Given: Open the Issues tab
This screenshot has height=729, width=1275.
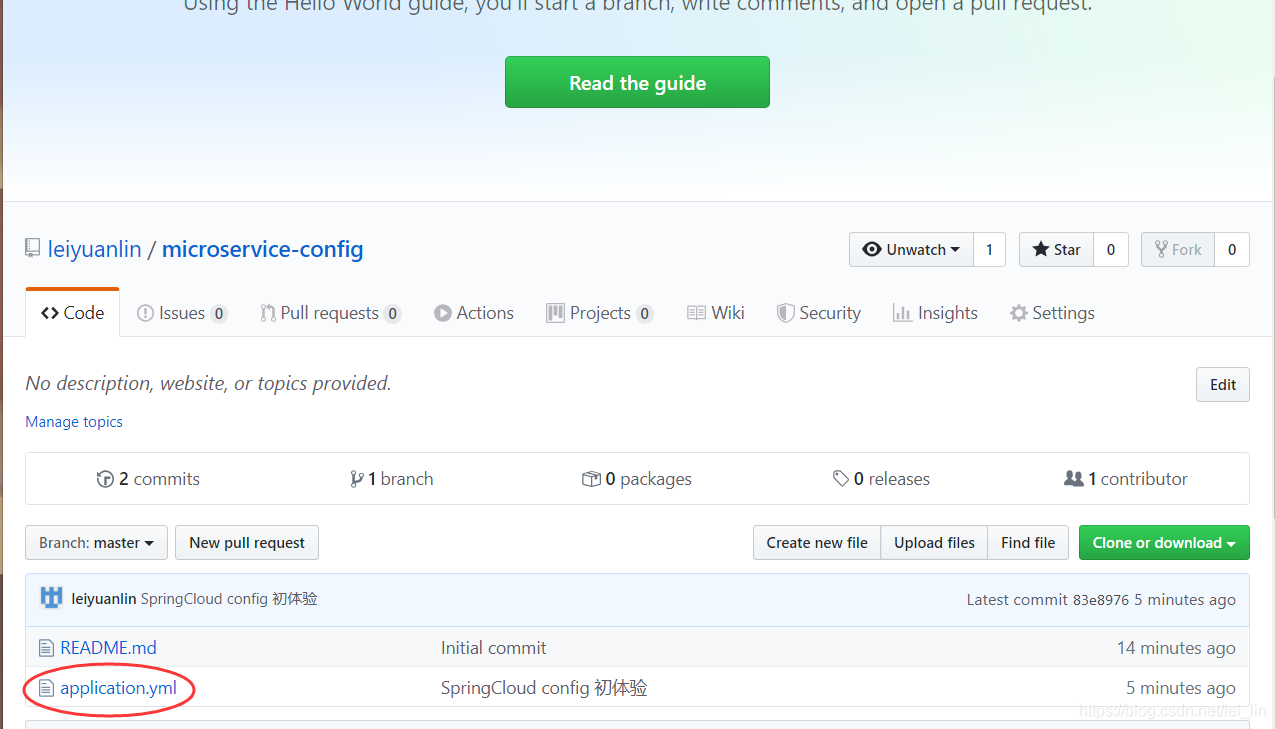Looking at the screenshot, I should click(182, 313).
